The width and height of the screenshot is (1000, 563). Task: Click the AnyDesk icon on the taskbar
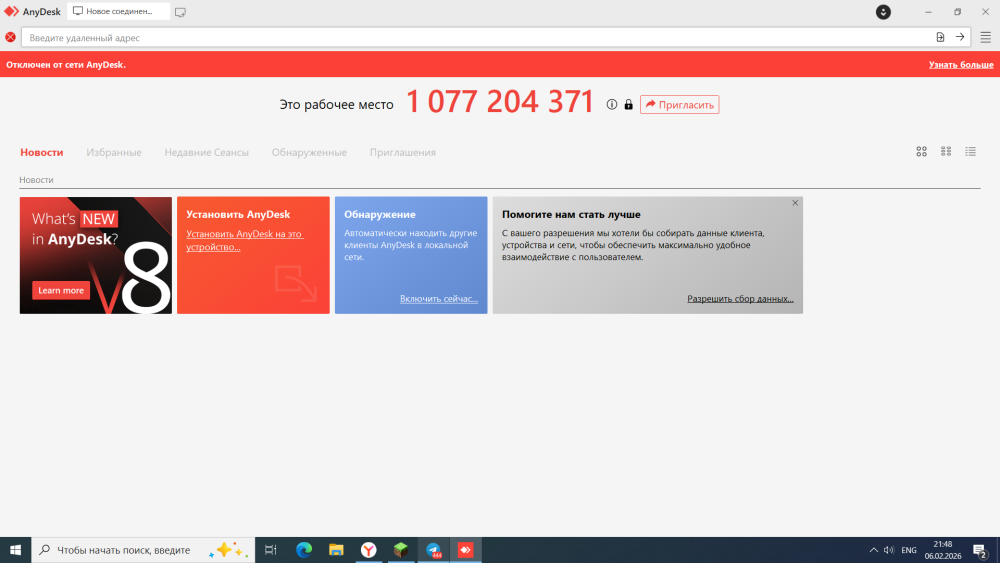click(466, 550)
